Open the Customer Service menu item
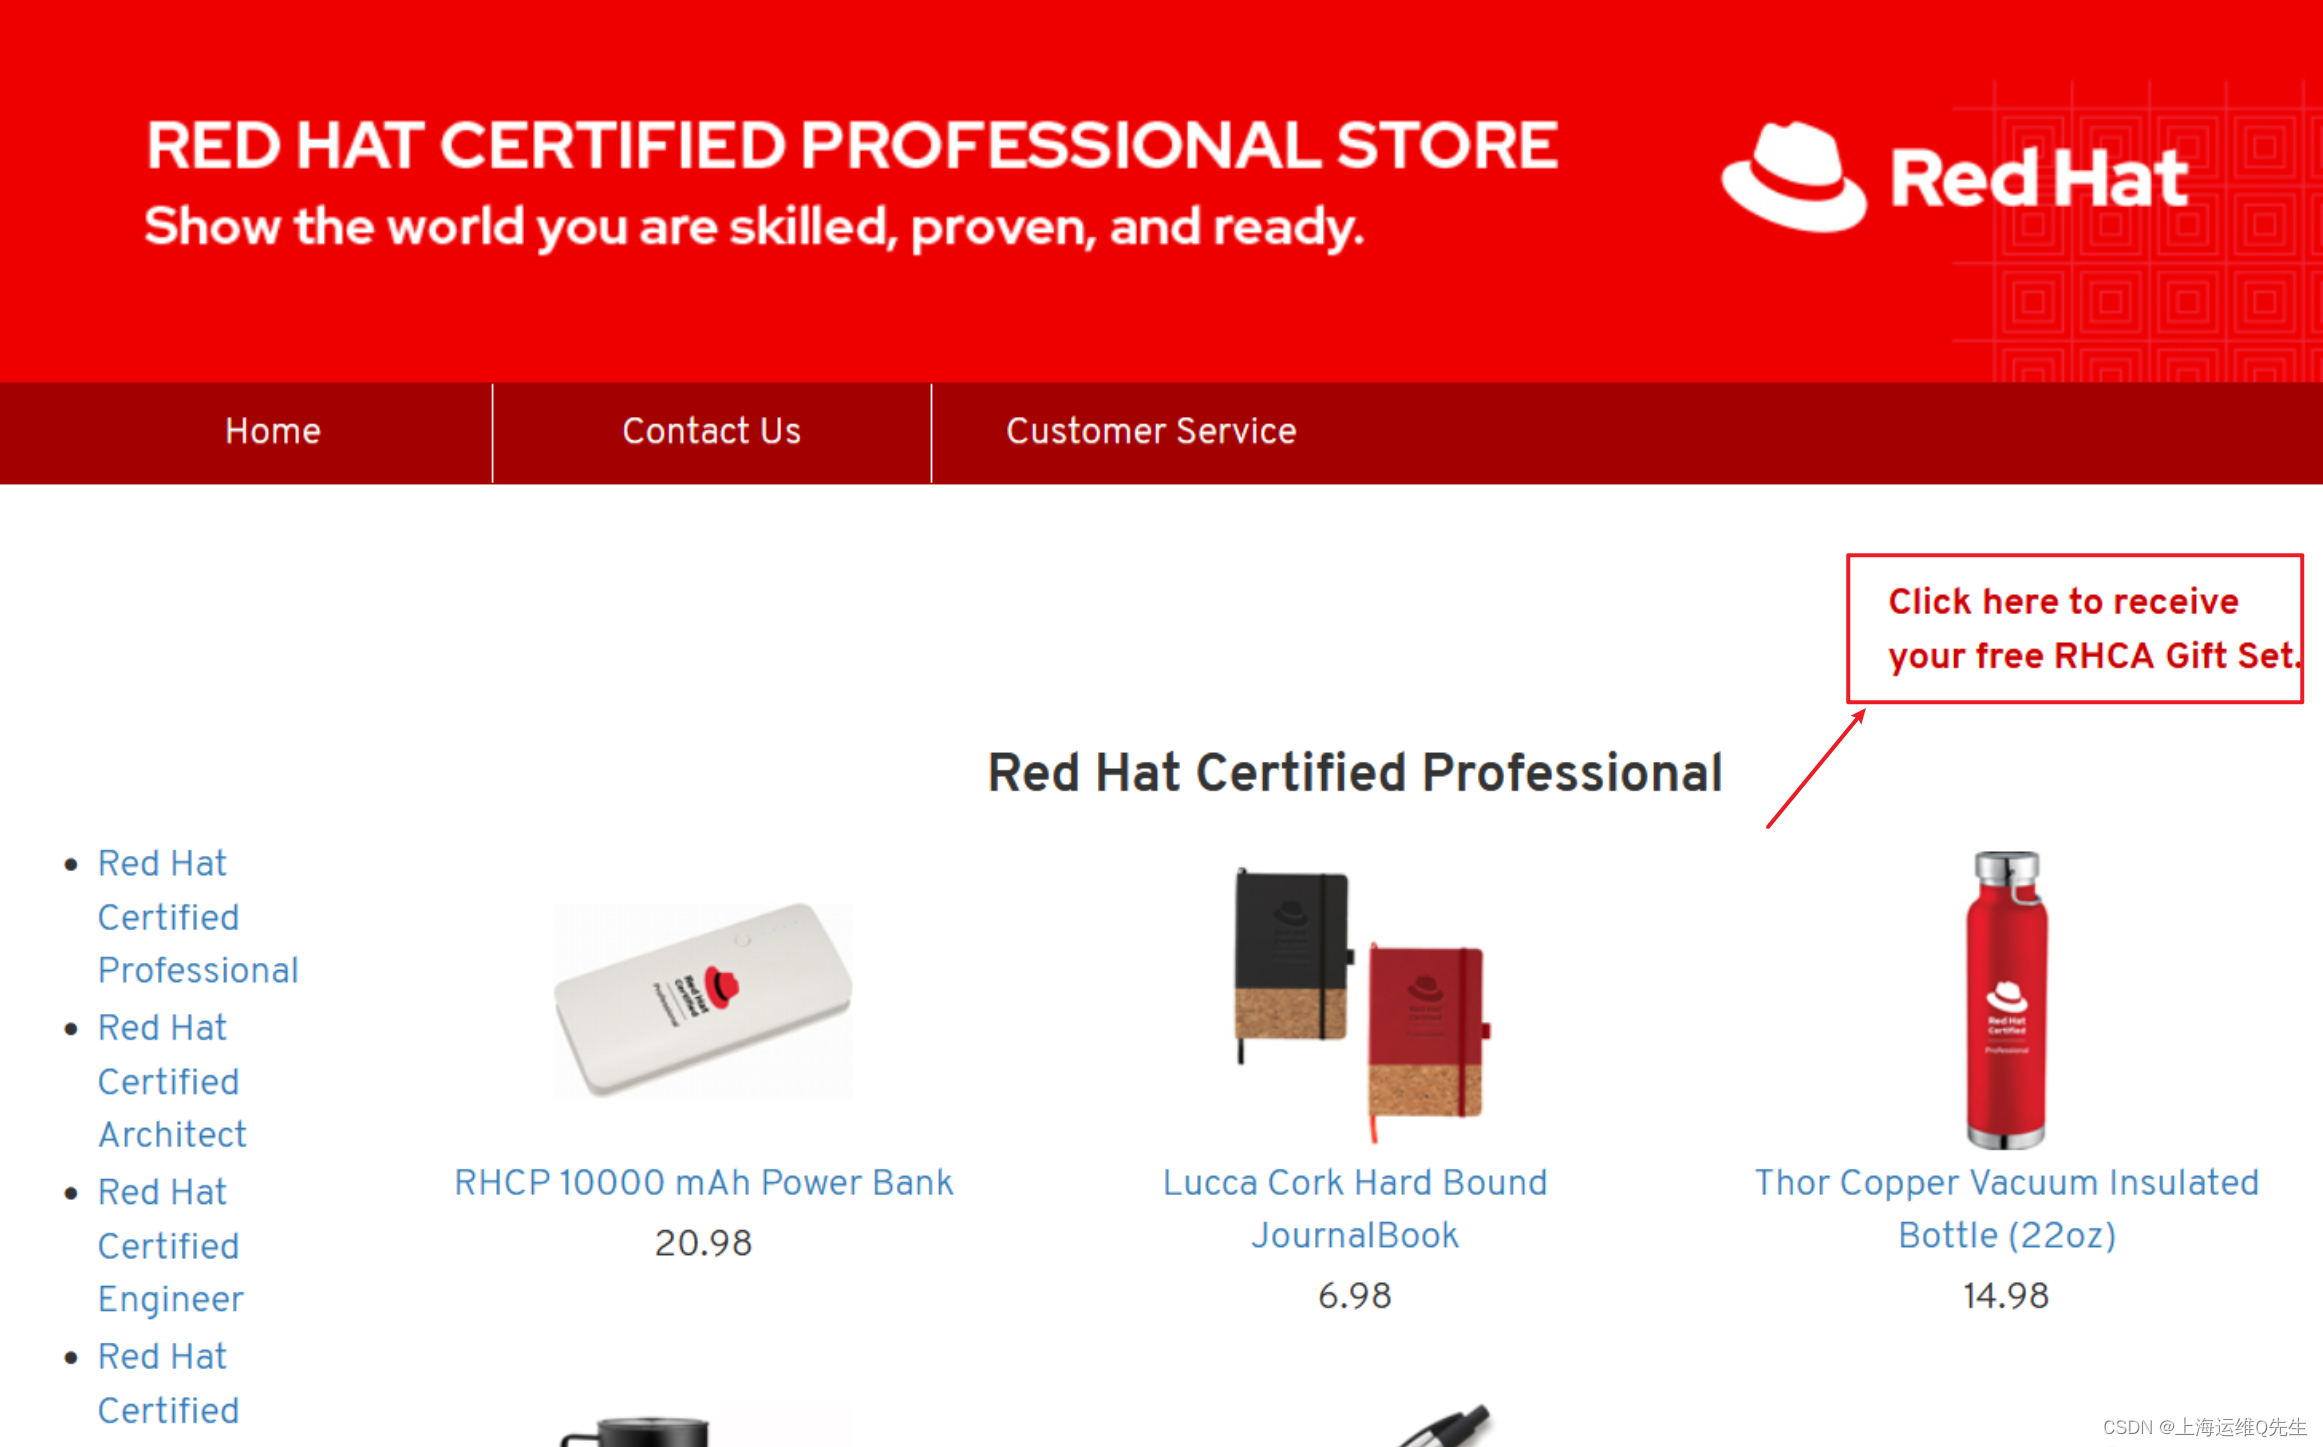The image size is (2323, 1447). (1150, 431)
